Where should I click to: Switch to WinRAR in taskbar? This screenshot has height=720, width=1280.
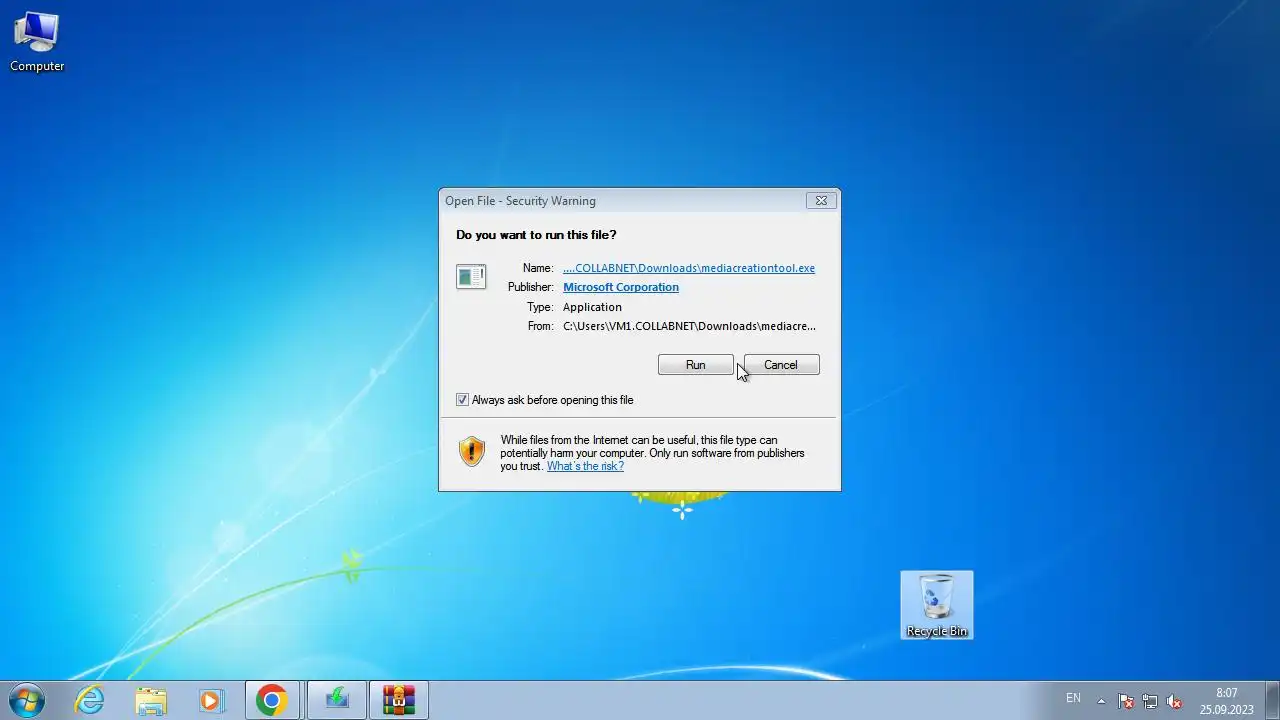pyautogui.click(x=399, y=700)
